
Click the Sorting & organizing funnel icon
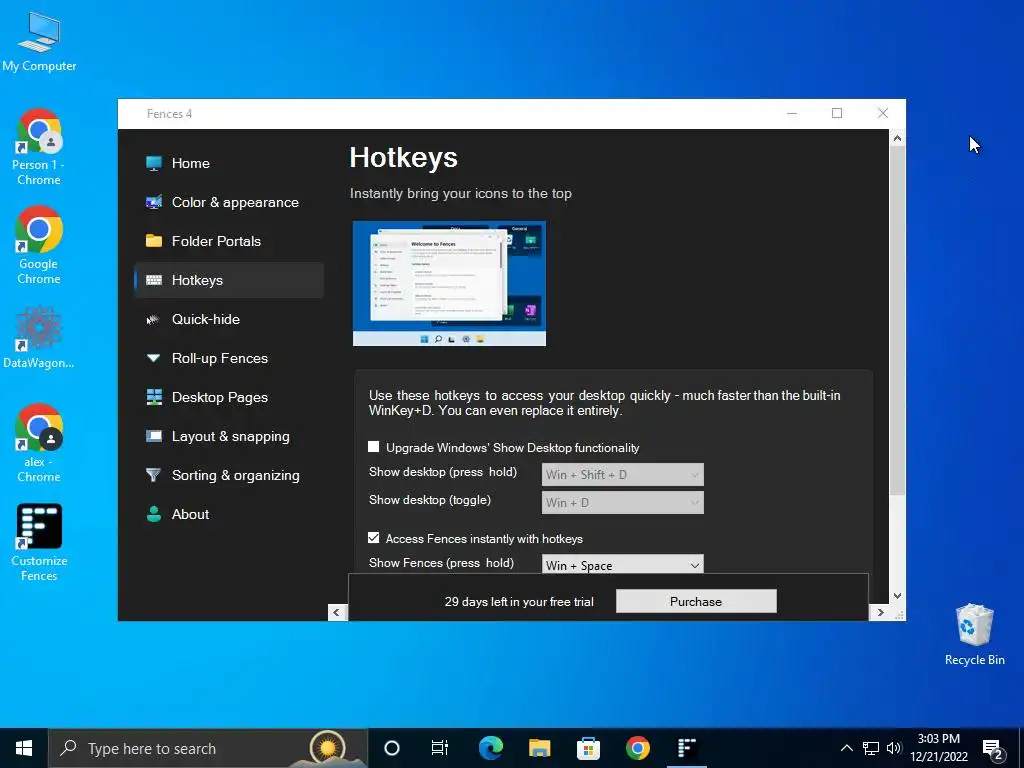(153, 475)
